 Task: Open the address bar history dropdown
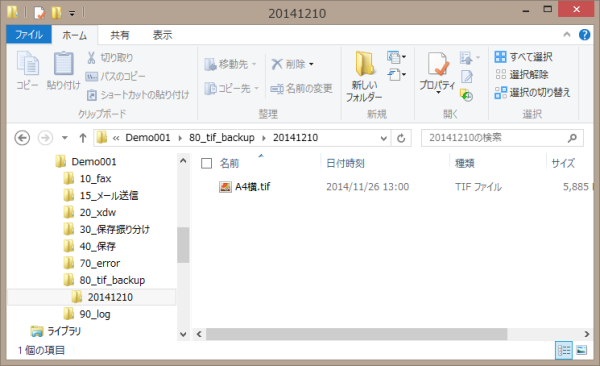click(x=383, y=138)
